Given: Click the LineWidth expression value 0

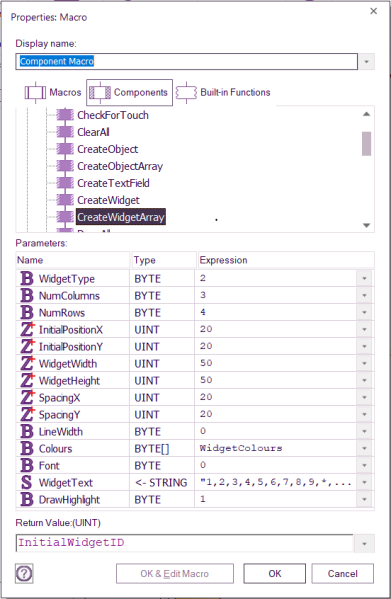Looking at the screenshot, I should tap(203, 431).
